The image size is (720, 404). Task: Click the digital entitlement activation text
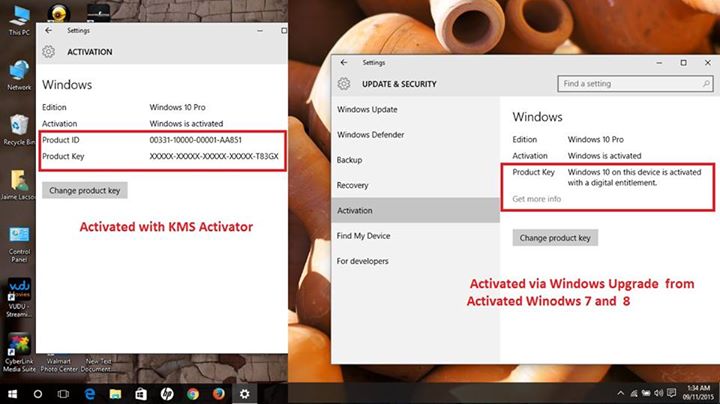[635, 177]
